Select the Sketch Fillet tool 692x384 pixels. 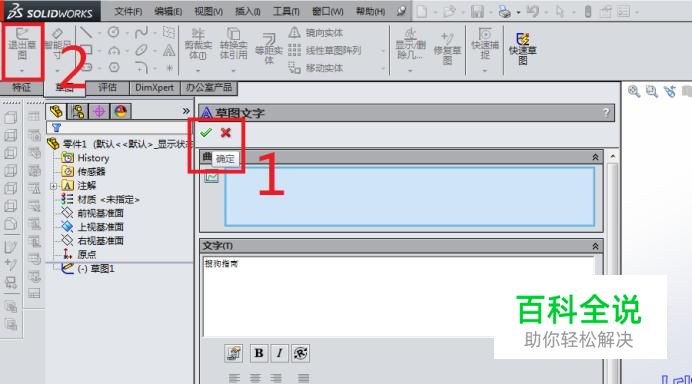[141, 67]
